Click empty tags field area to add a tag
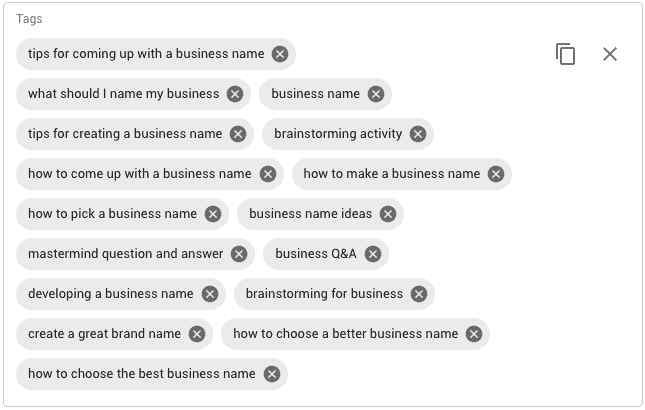The width and height of the screenshot is (645, 410). [x=452, y=374]
